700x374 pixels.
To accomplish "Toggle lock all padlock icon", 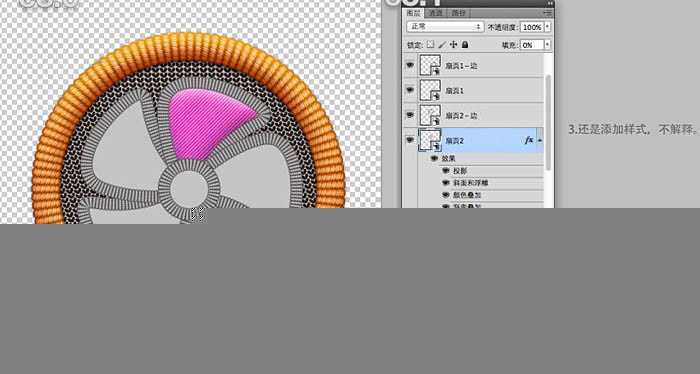I will click(x=465, y=45).
